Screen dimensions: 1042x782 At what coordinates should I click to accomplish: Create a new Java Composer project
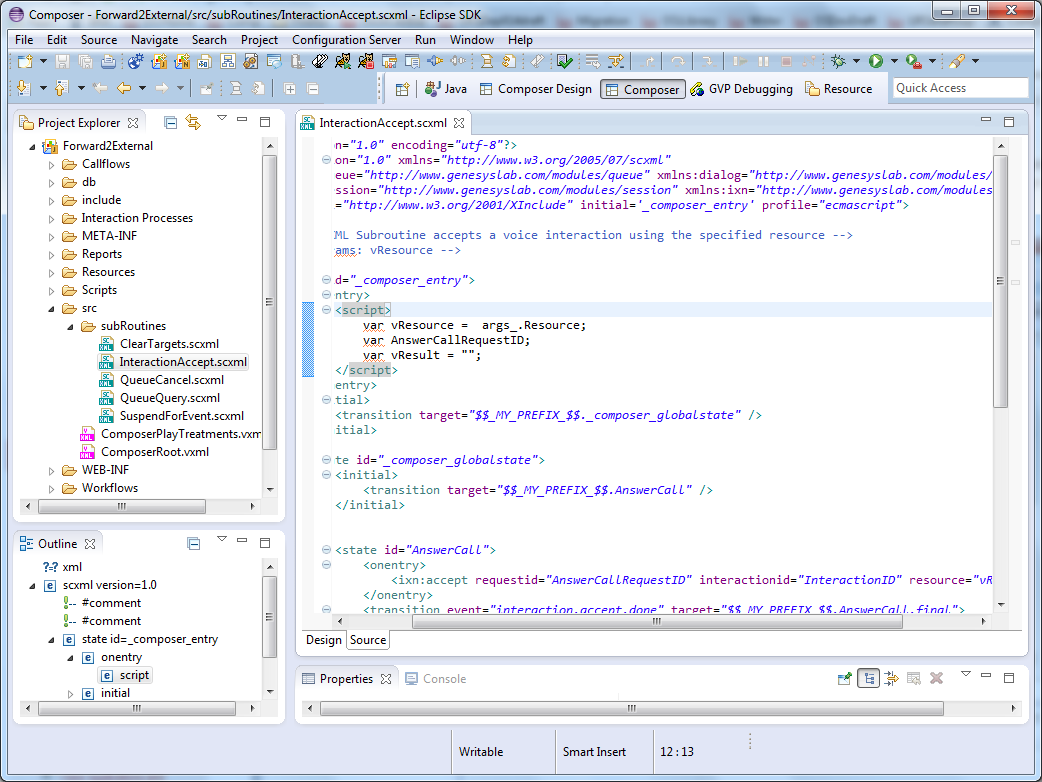tap(159, 62)
